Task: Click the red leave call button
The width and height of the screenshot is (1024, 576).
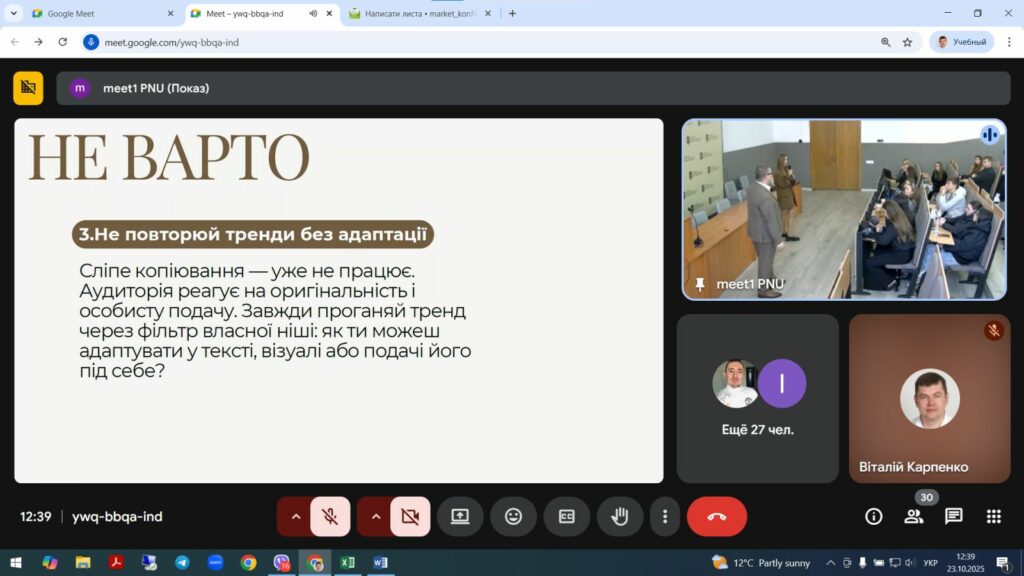Action: 716,516
